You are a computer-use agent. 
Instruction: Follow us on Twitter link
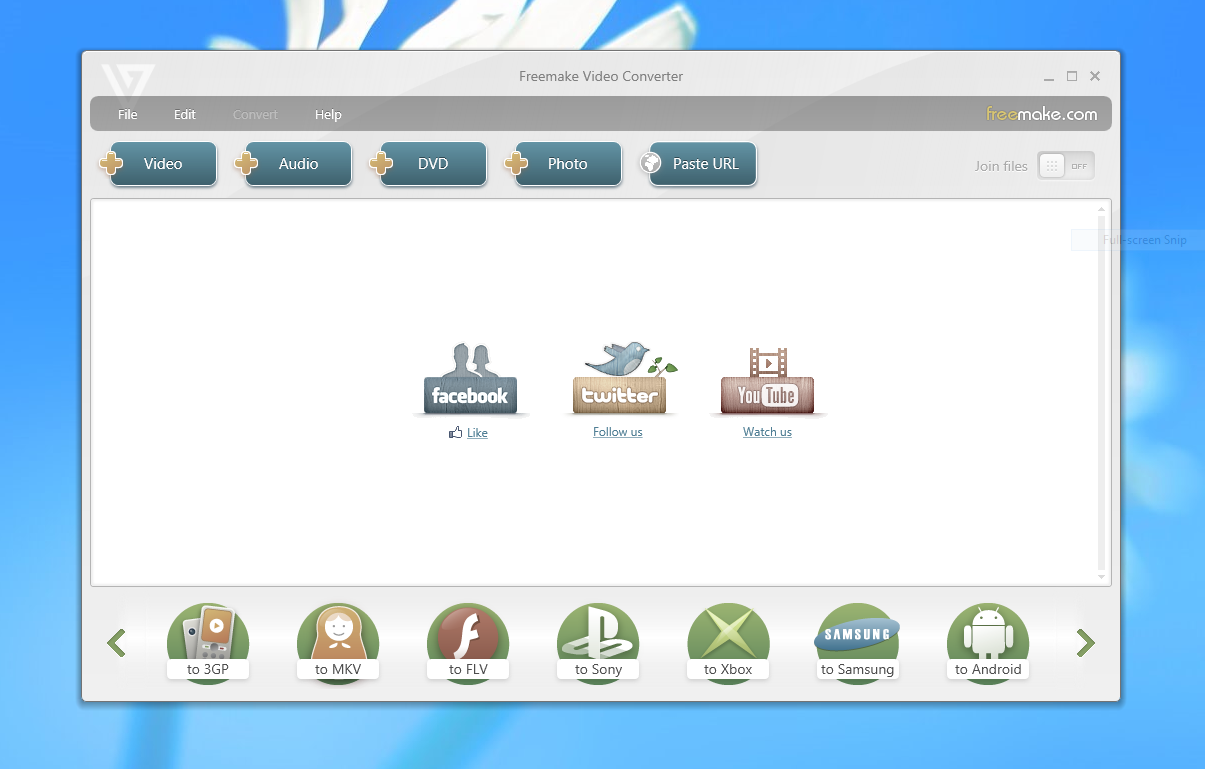(617, 431)
